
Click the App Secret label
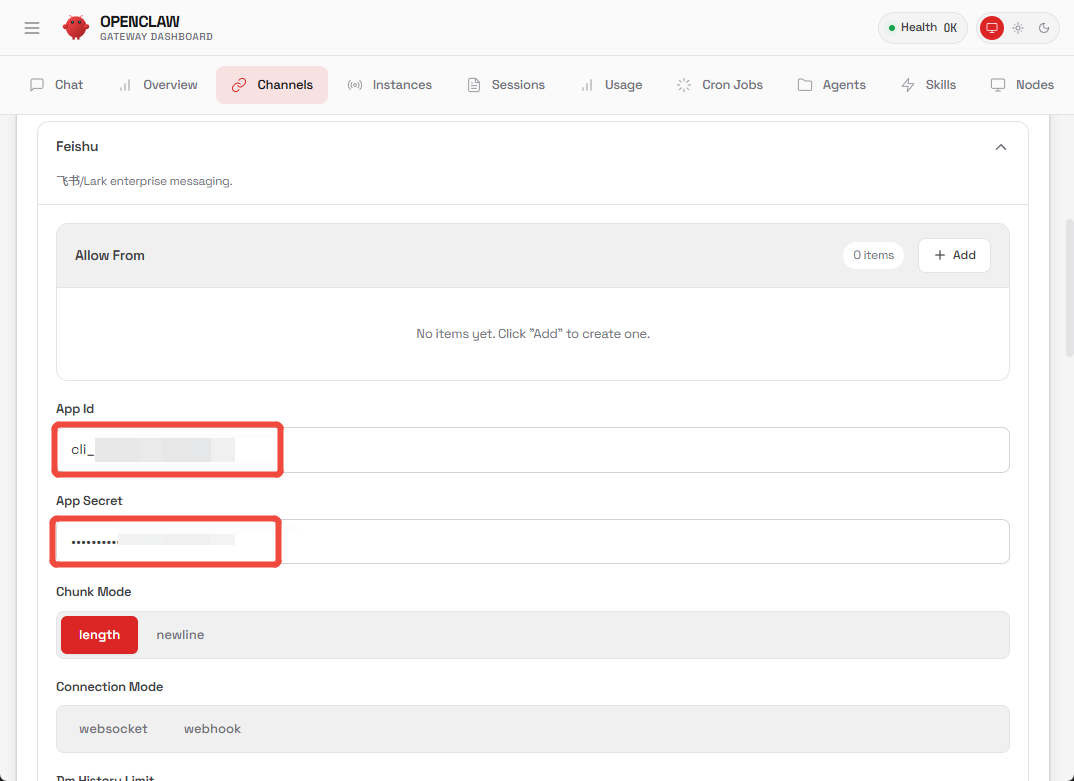[89, 501]
